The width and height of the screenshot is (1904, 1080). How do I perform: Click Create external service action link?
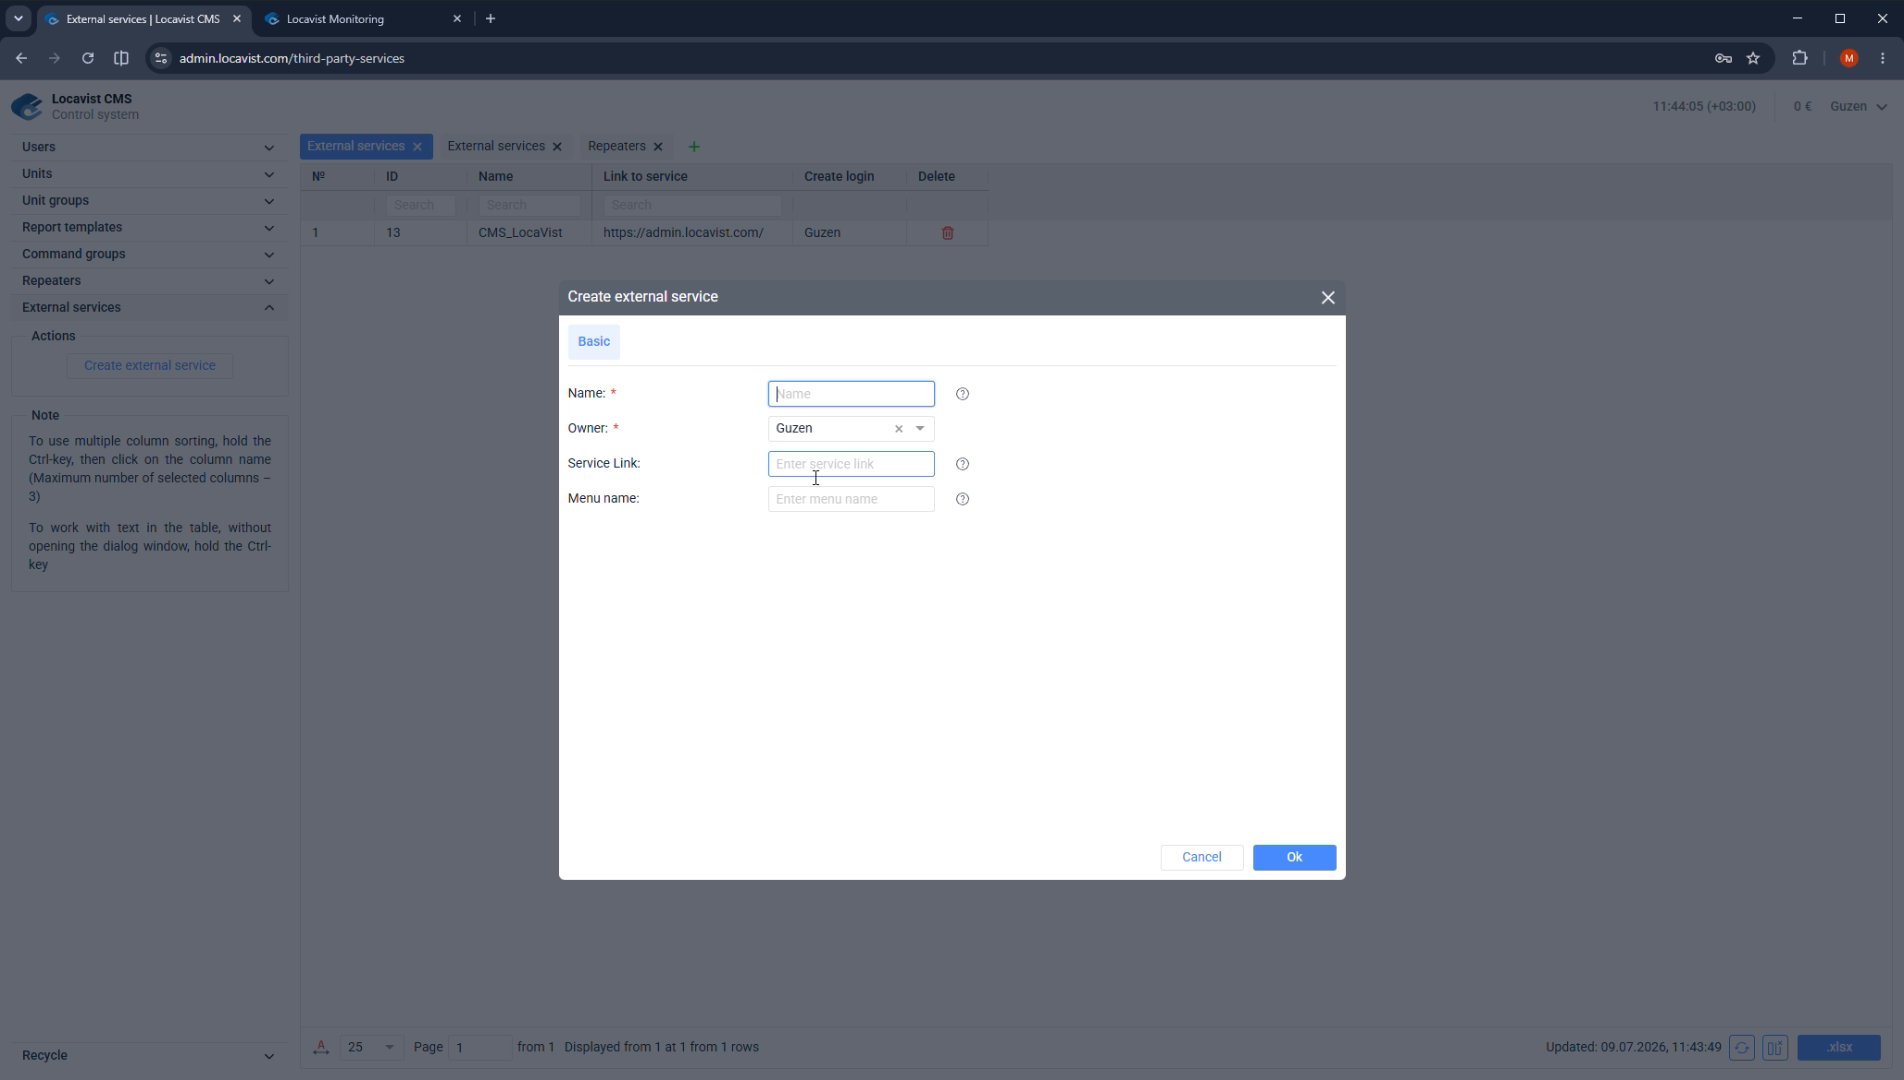(149, 366)
